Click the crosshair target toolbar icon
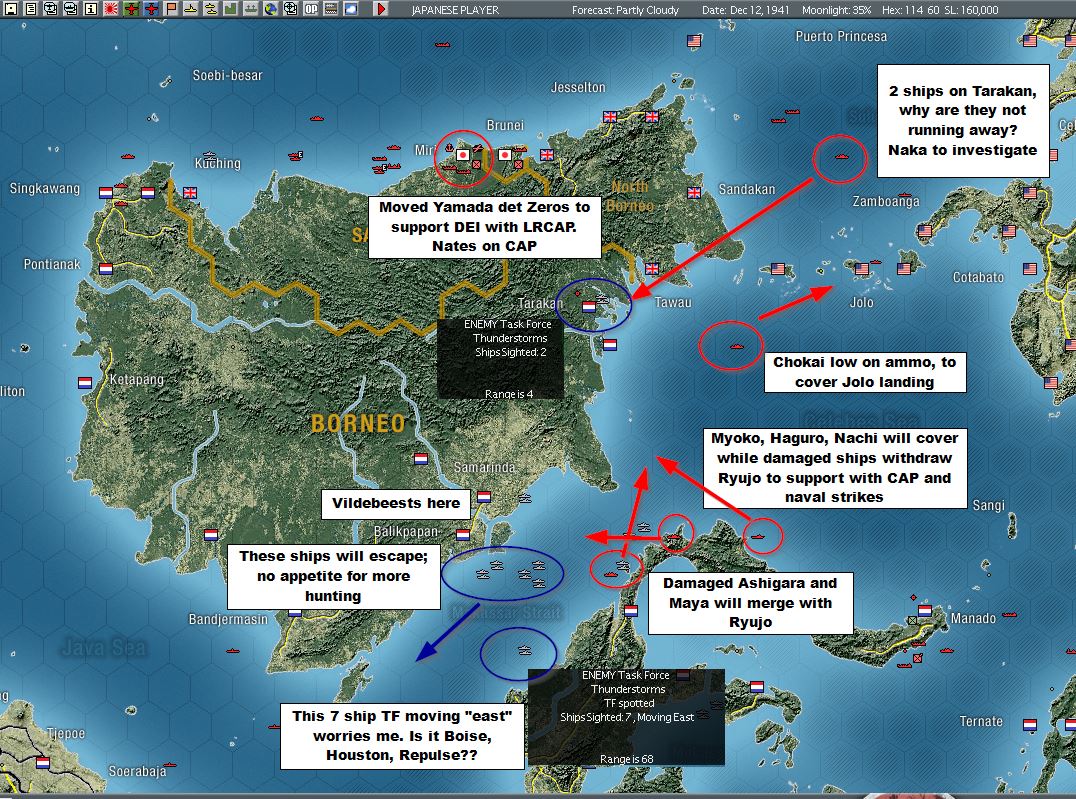This screenshot has width=1076, height=799. [291, 9]
